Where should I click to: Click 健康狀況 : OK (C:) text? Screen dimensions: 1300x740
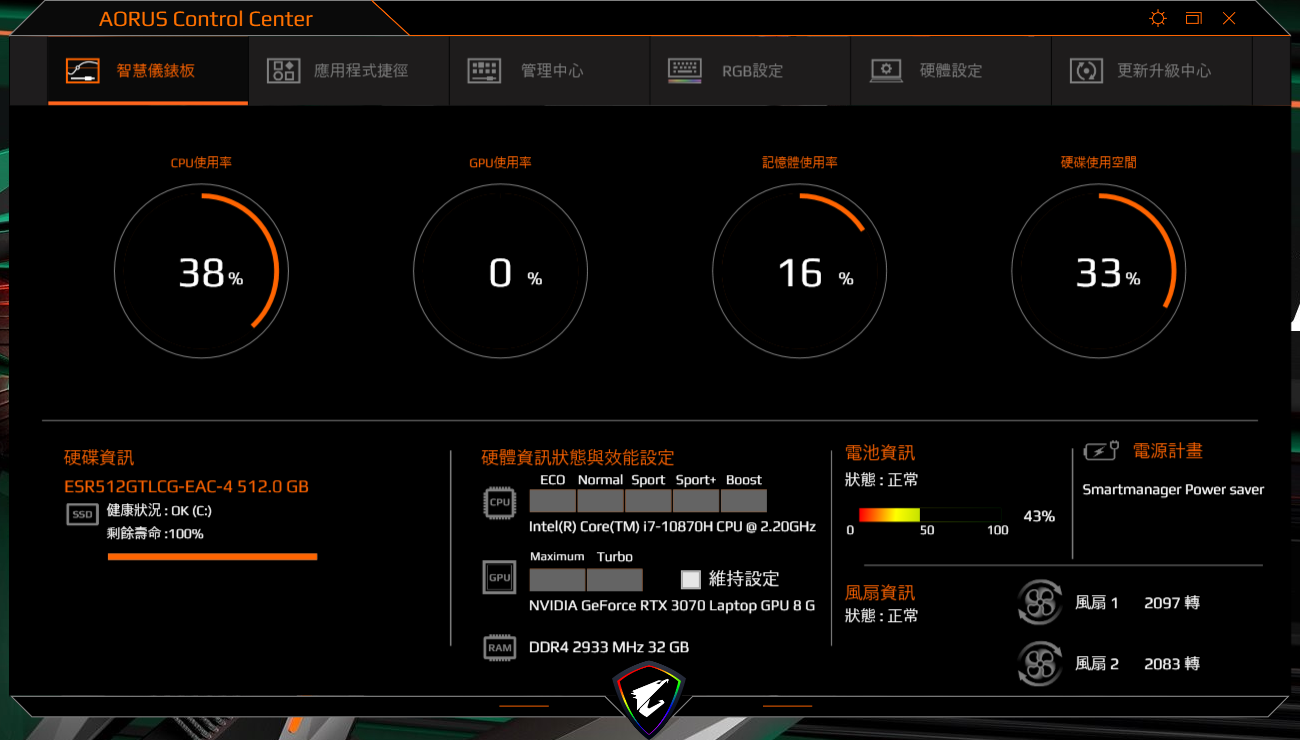[159, 512]
